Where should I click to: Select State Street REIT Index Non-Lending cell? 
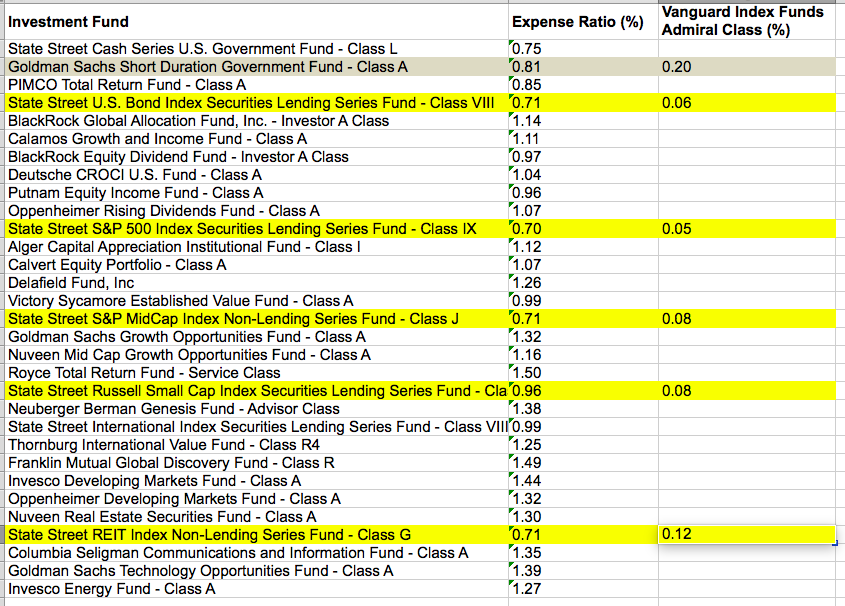click(257, 535)
